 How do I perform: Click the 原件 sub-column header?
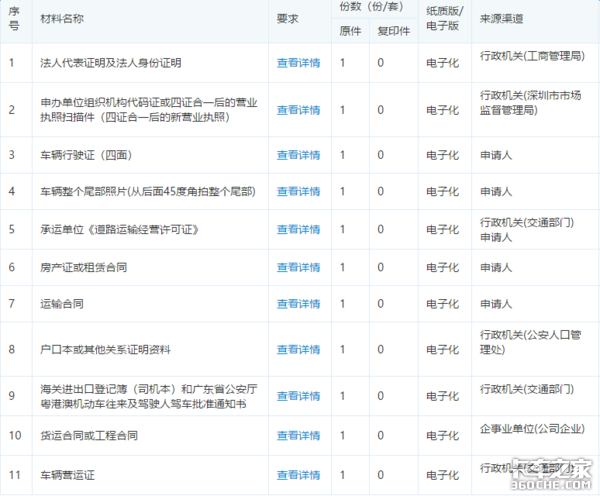click(351, 30)
